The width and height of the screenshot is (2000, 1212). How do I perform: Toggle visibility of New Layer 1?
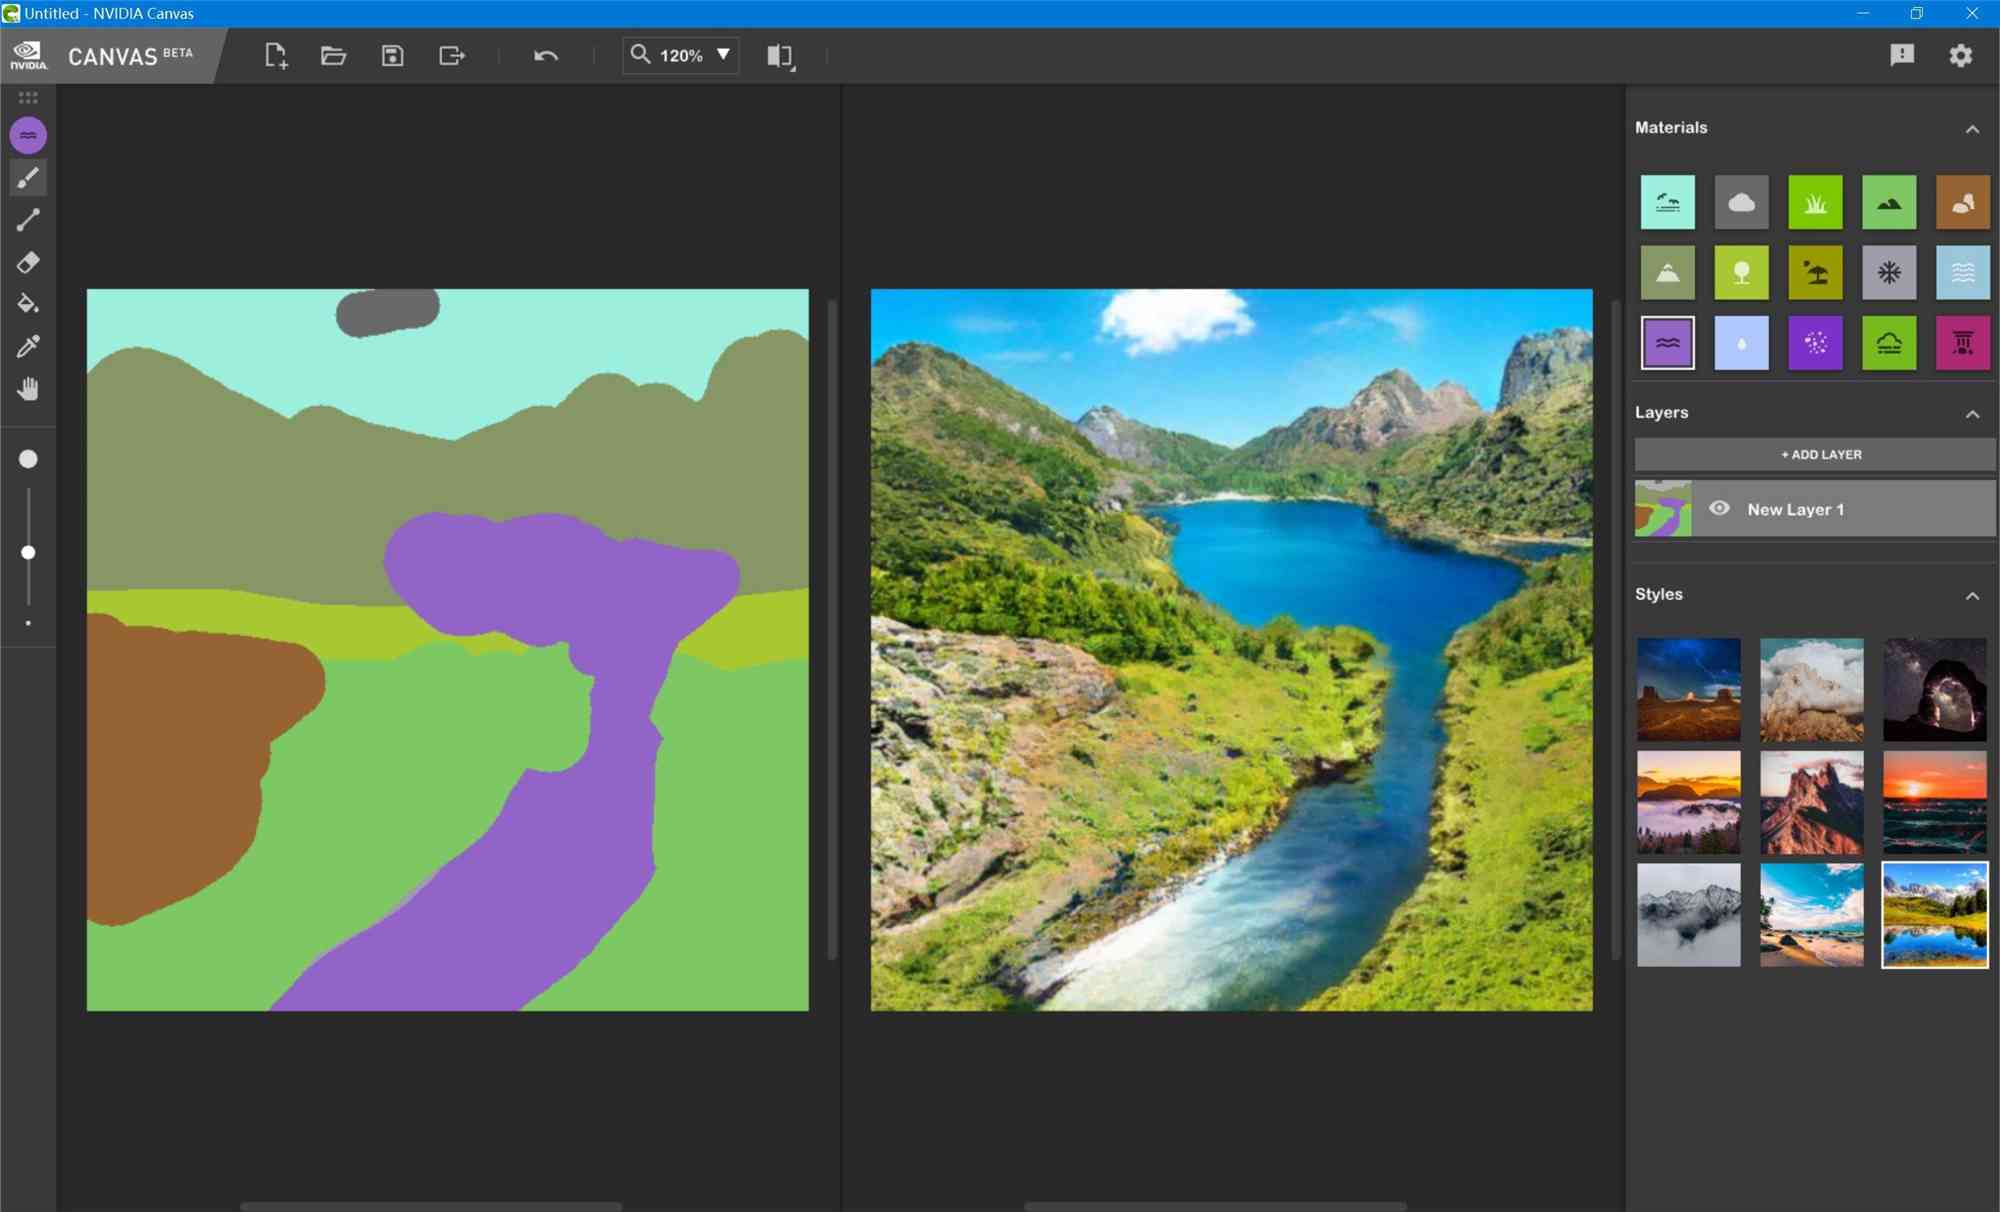click(1720, 507)
